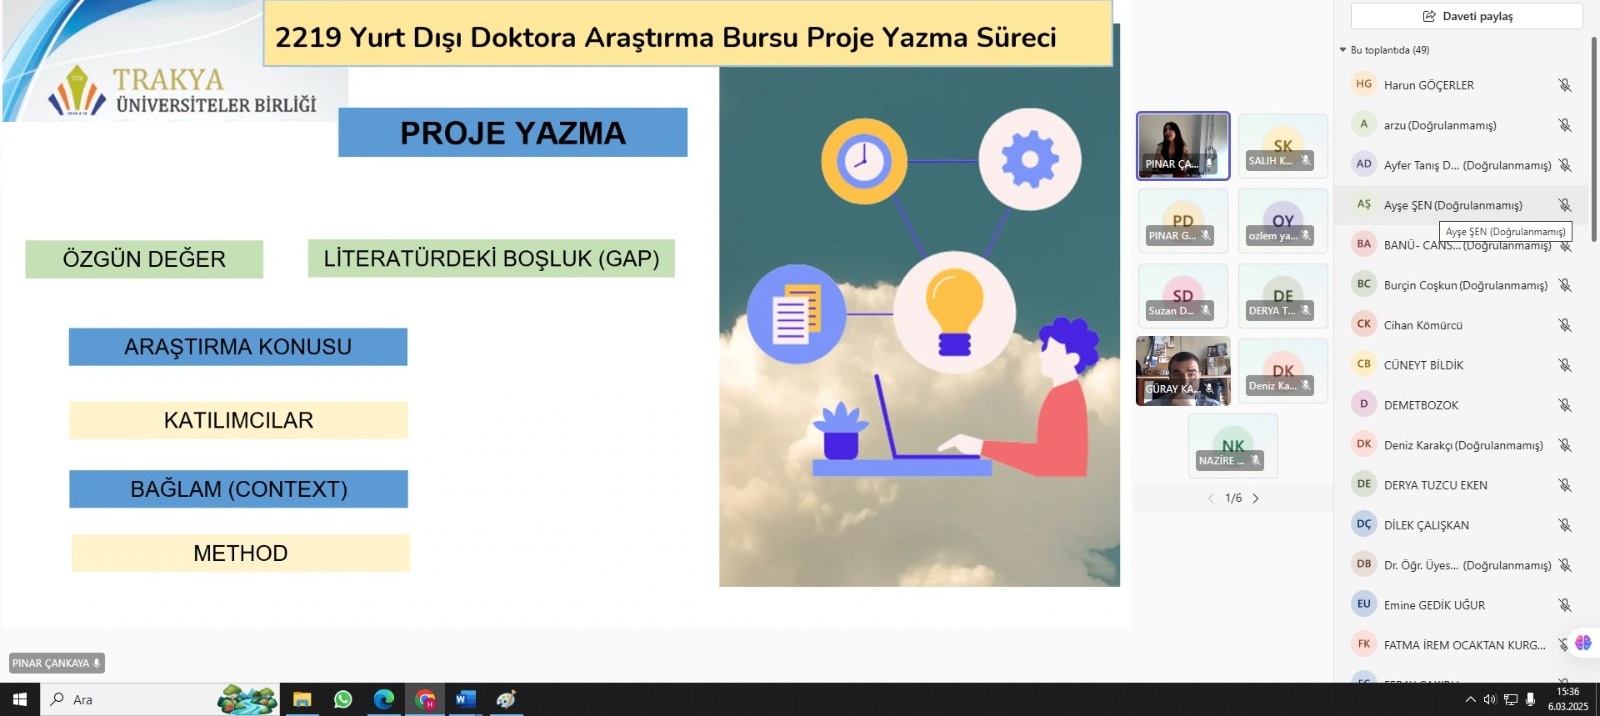This screenshot has width=1600, height=716.
Task: Select CÜNEYT BİLDİK from the participants
Action: coord(1423,365)
